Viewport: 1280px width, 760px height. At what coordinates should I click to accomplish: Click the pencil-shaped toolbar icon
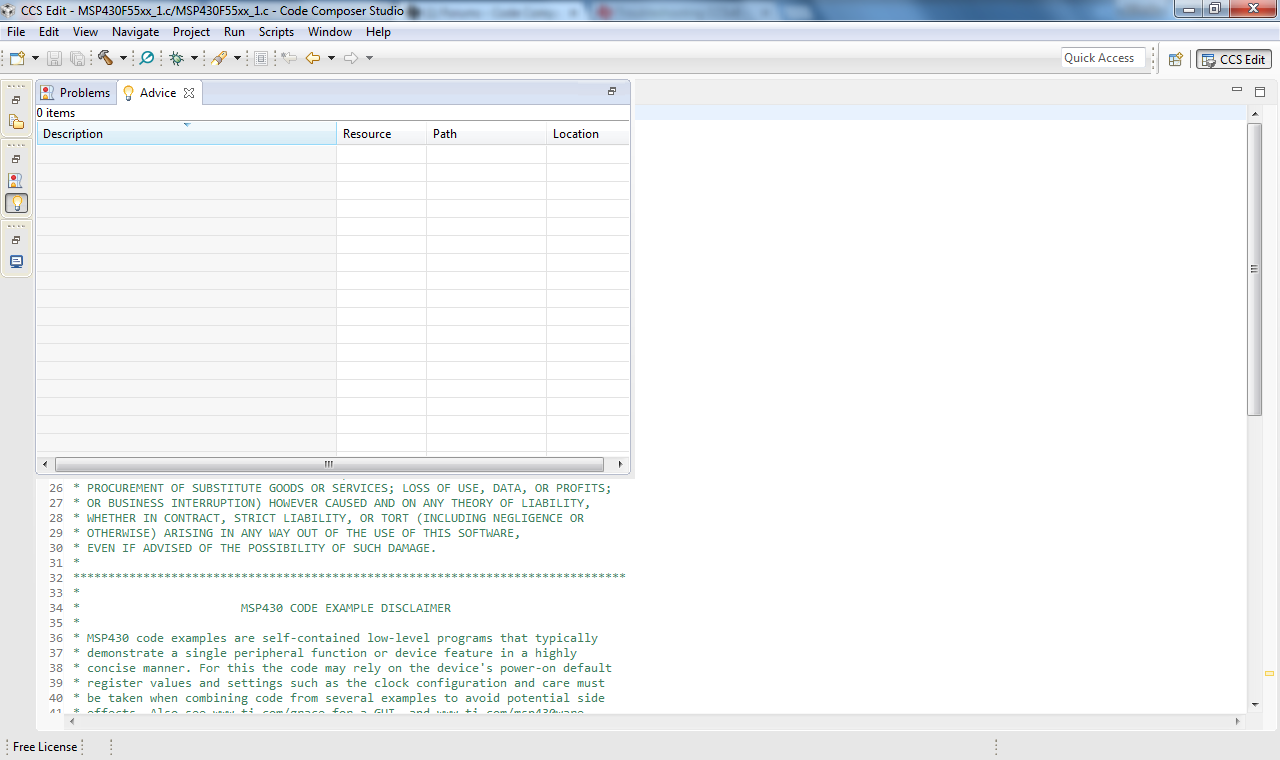[219, 58]
